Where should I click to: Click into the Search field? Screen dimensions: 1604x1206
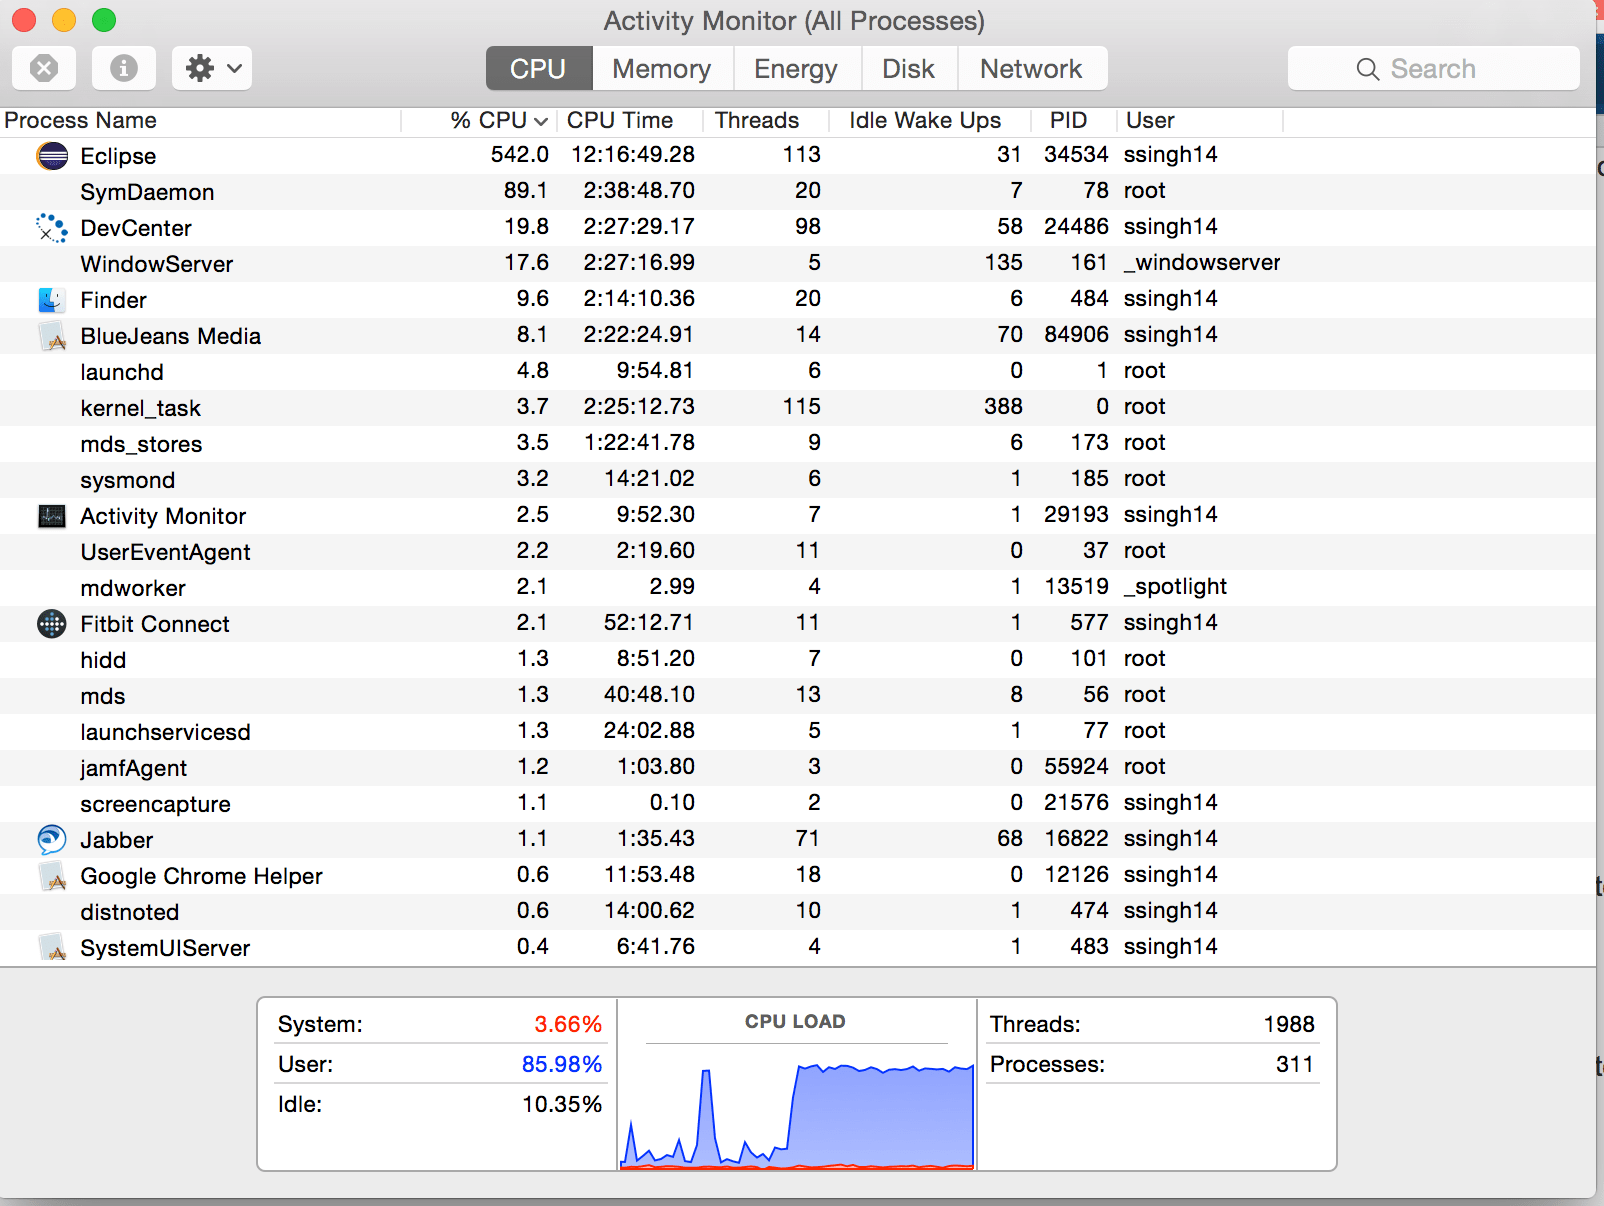pyautogui.click(x=1434, y=68)
